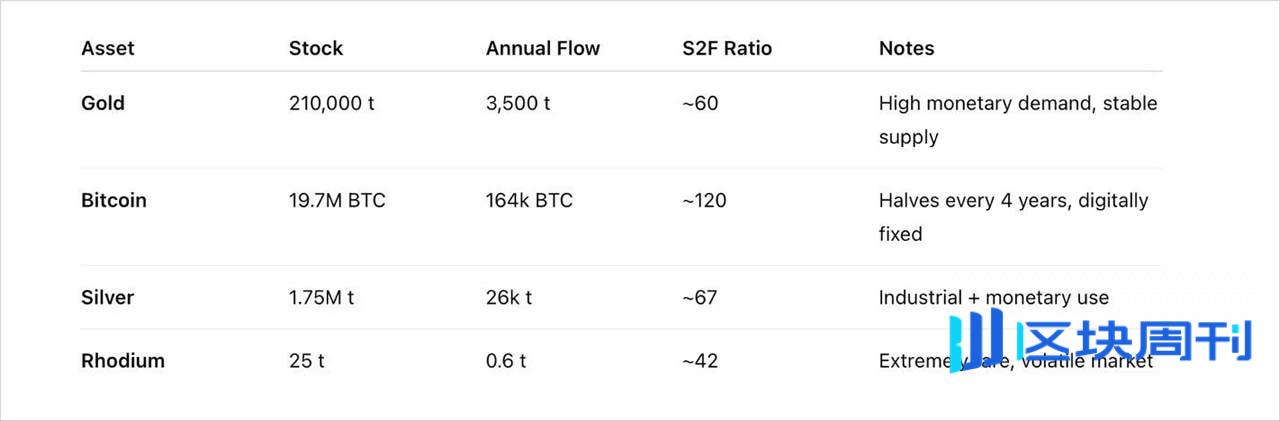Select the Stock column header
1280x421 pixels.
pyautogui.click(x=316, y=48)
